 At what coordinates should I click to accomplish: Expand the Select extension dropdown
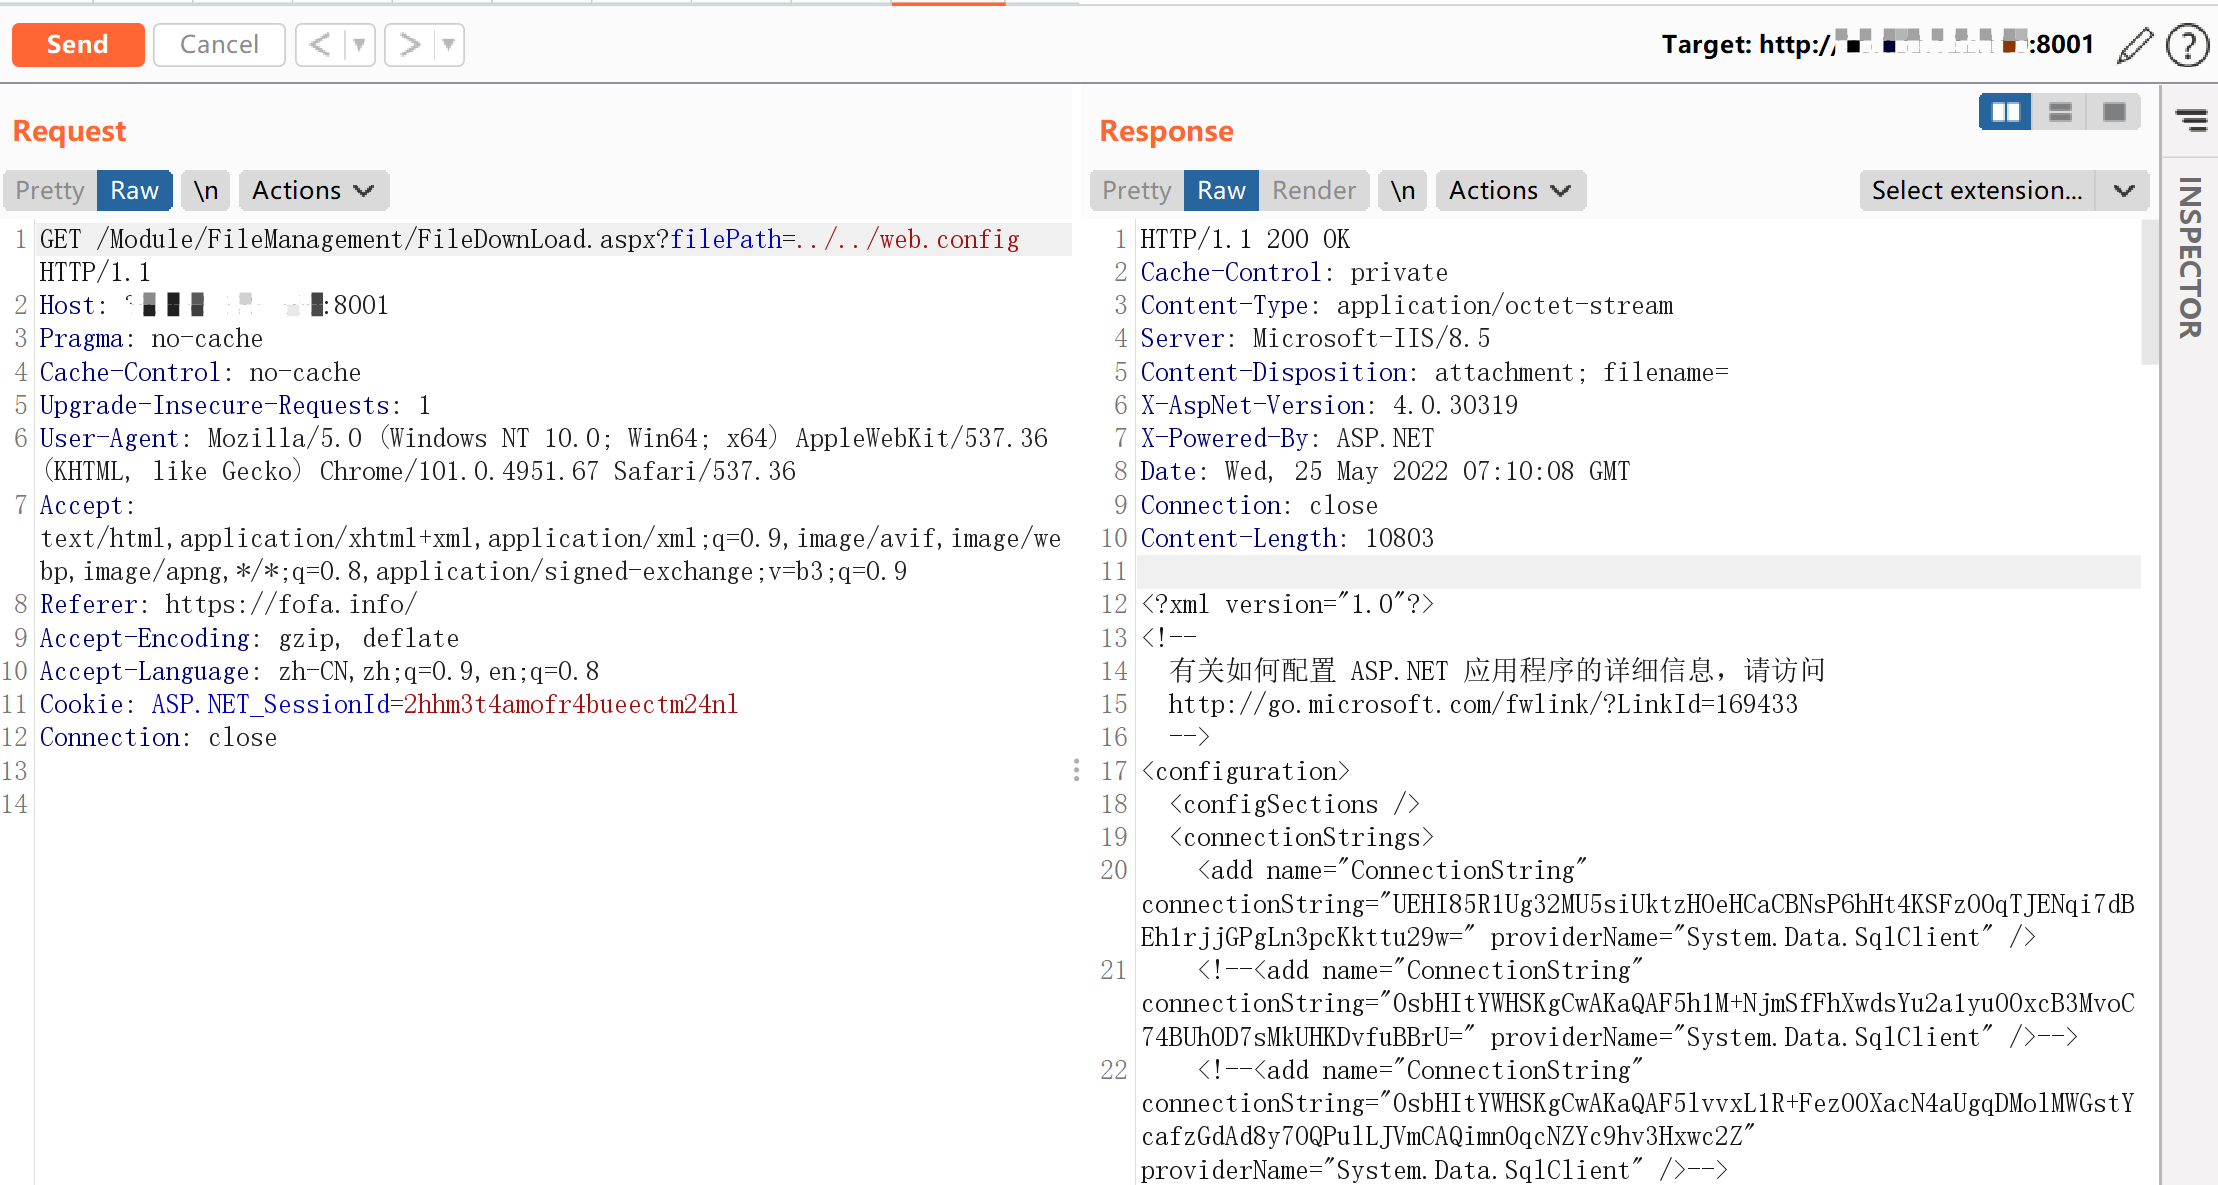coord(2124,190)
